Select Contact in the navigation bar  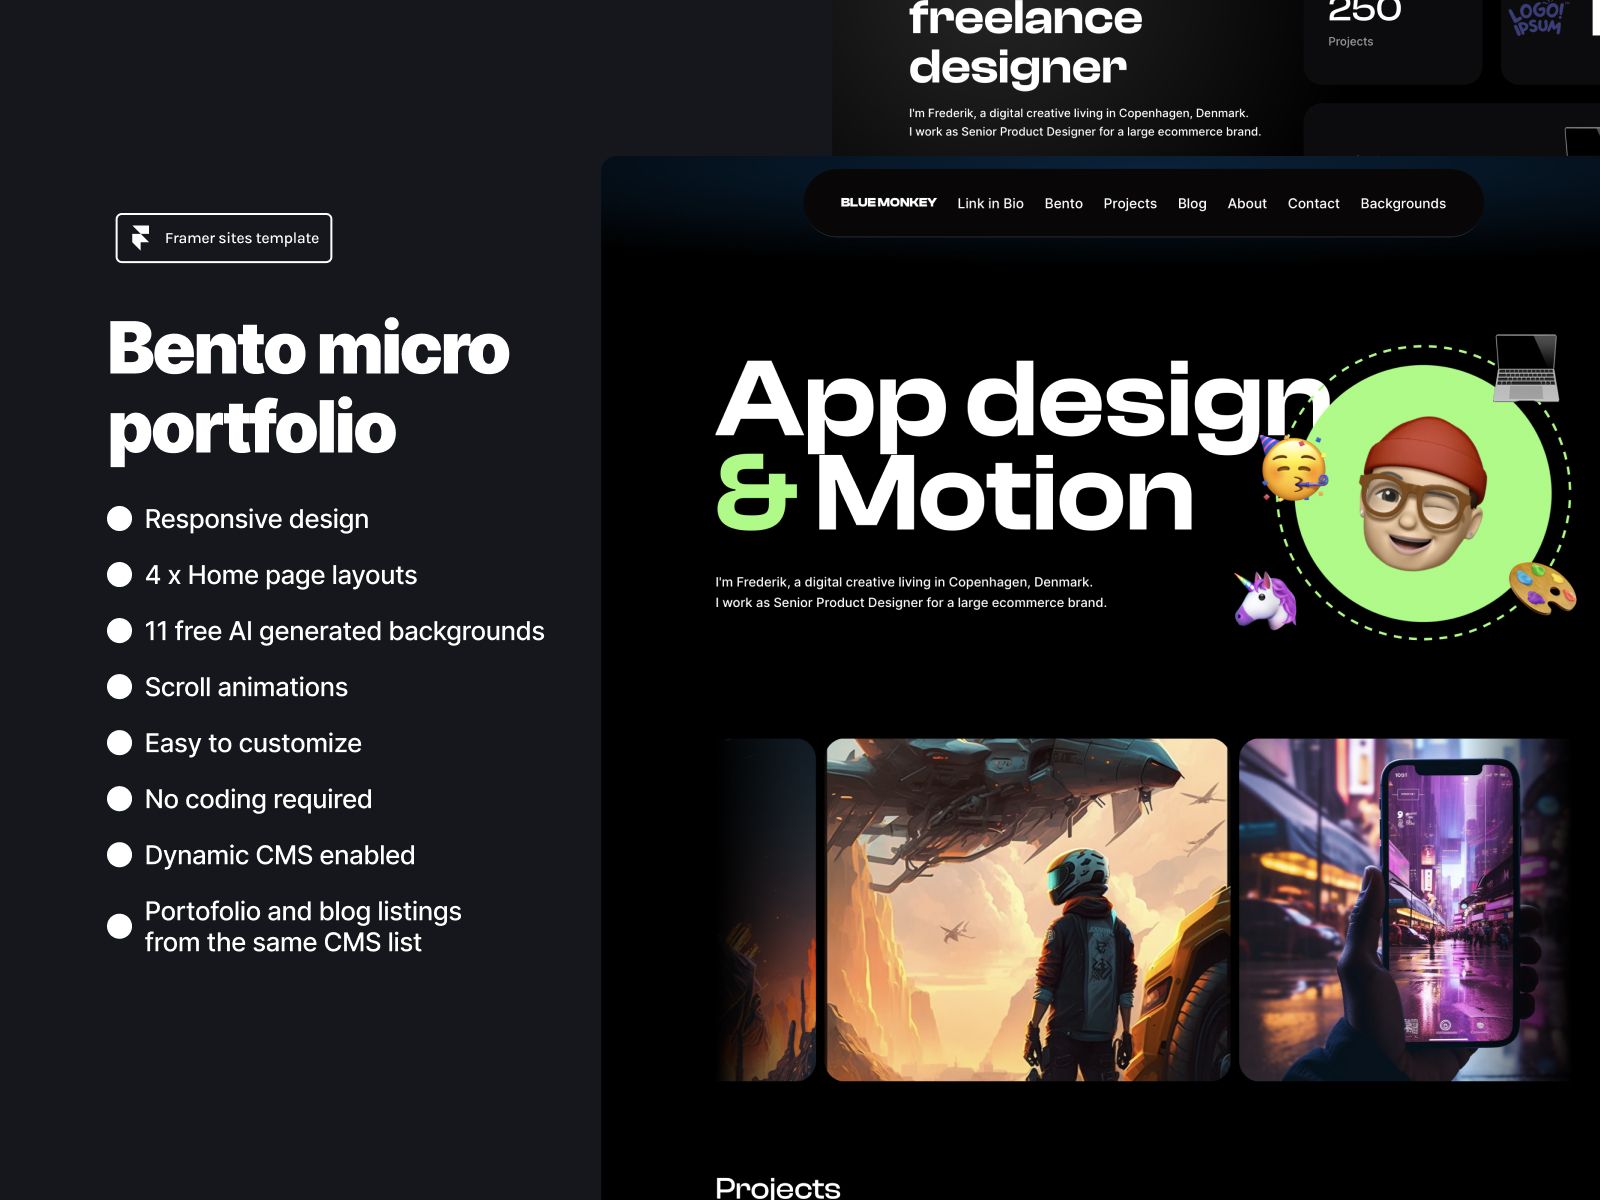tap(1313, 204)
